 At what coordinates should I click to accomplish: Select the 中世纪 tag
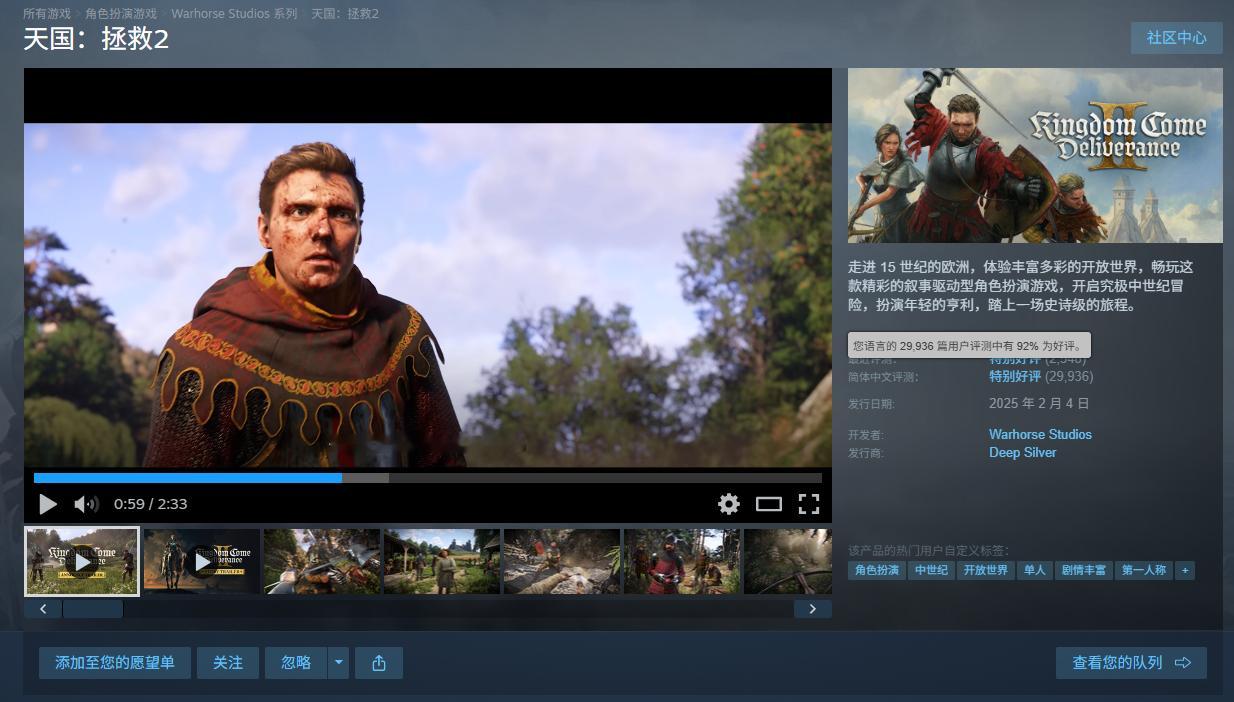point(931,570)
